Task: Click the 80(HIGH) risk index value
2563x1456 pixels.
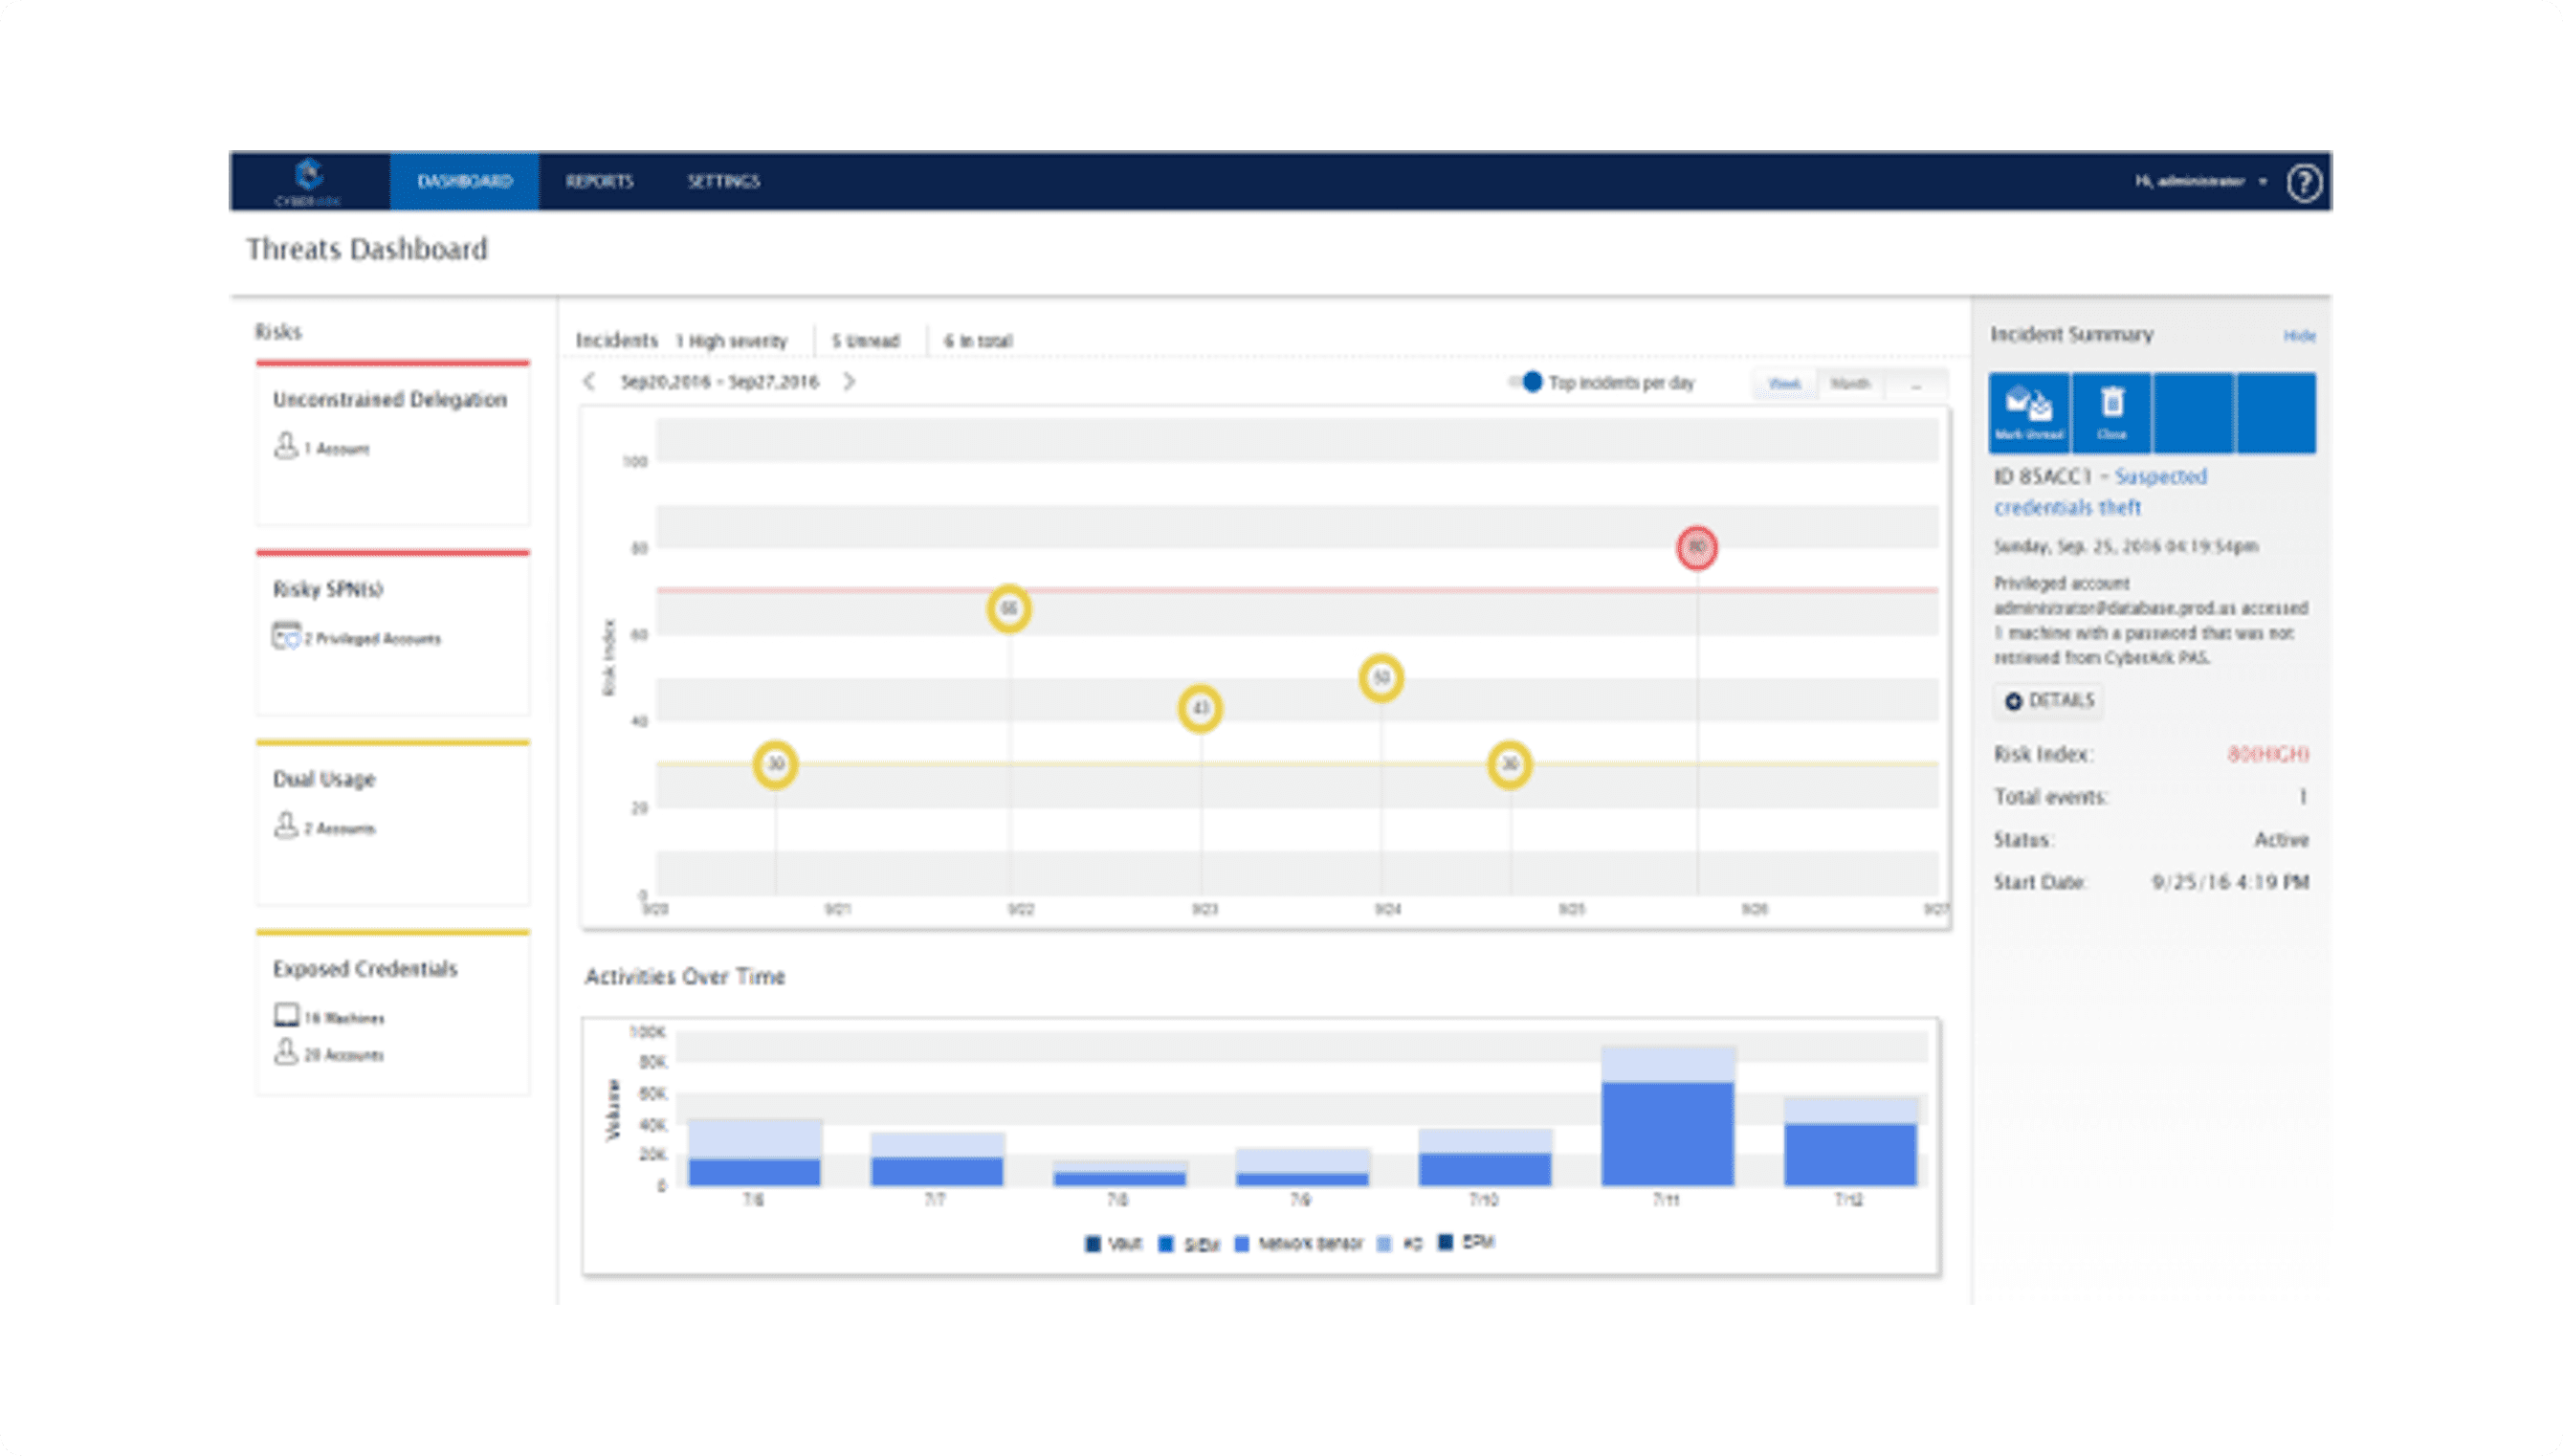Action: pyautogui.click(x=2268, y=754)
